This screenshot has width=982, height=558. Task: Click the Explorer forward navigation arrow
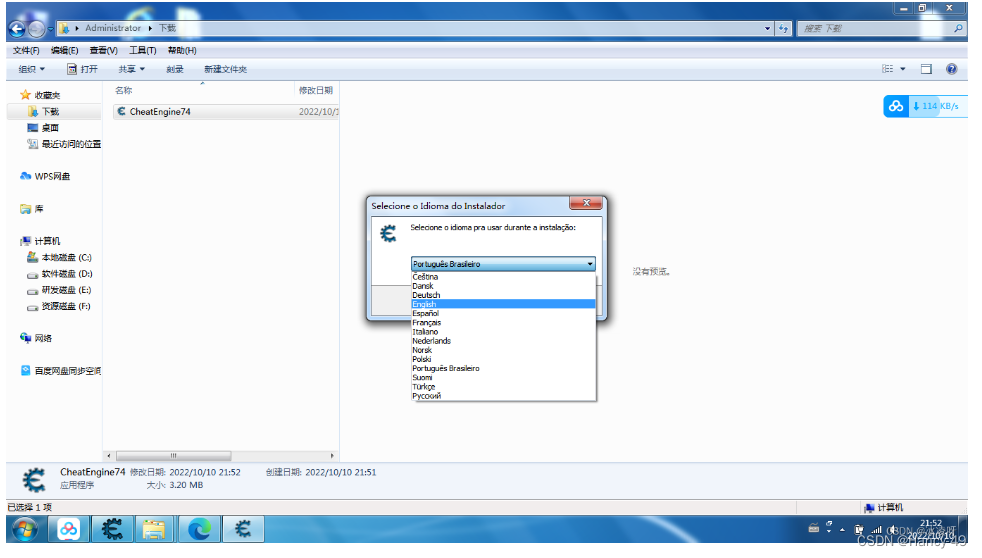(x=37, y=29)
